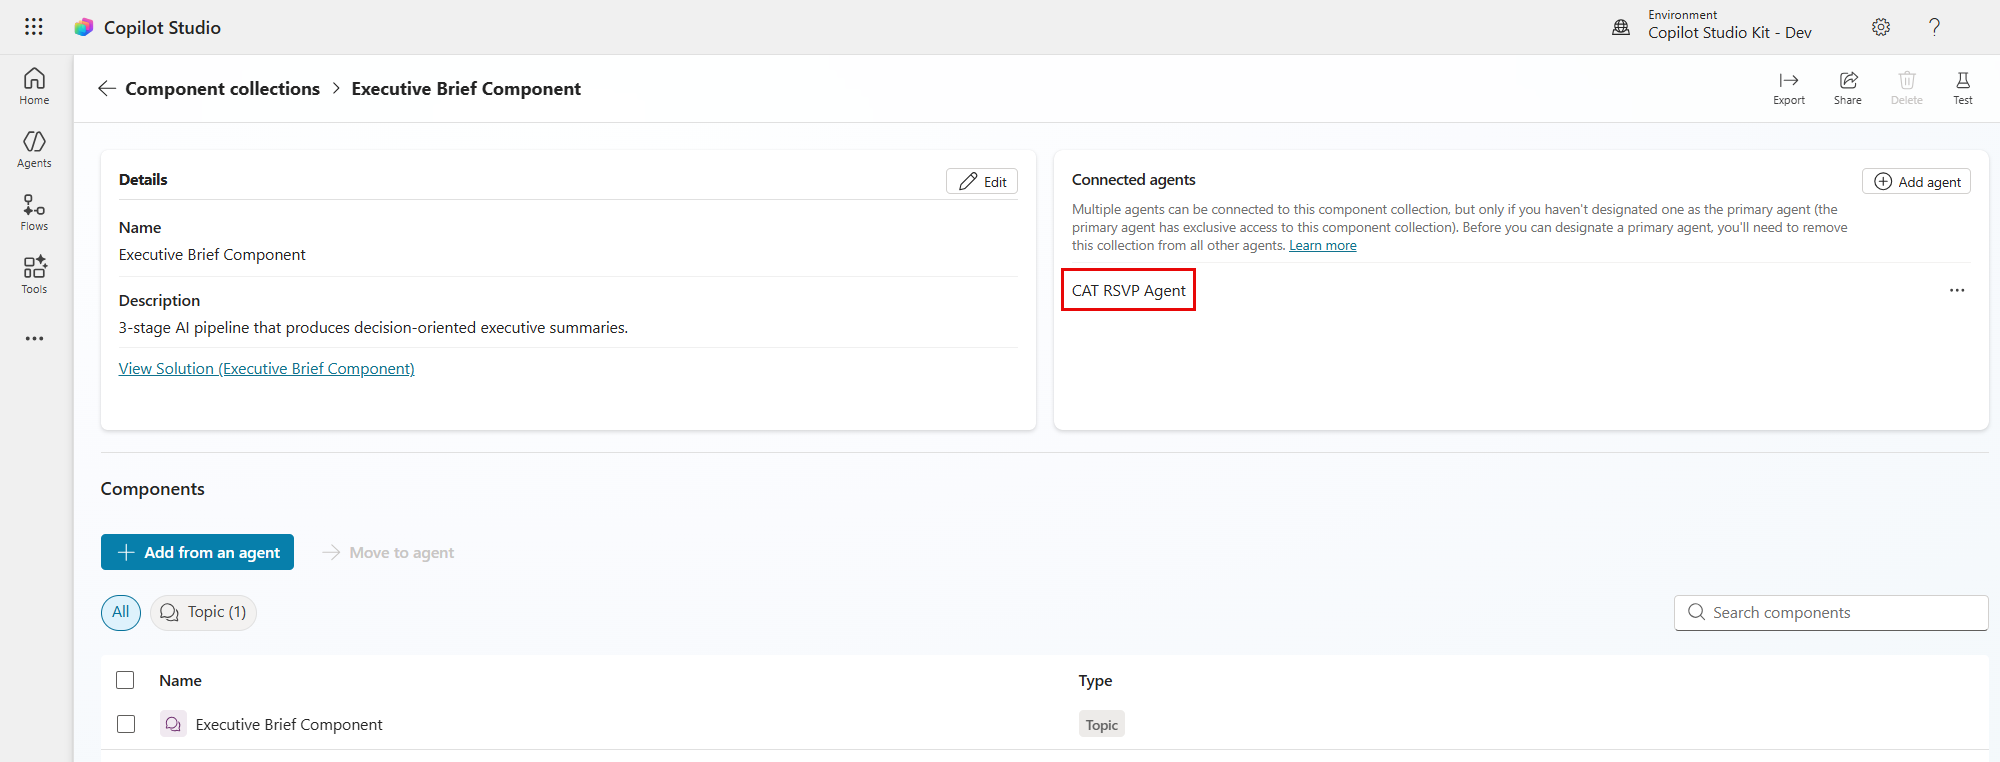Click the Executive Brief Component breadcrumb title
This screenshot has width=2000, height=762.
(466, 89)
